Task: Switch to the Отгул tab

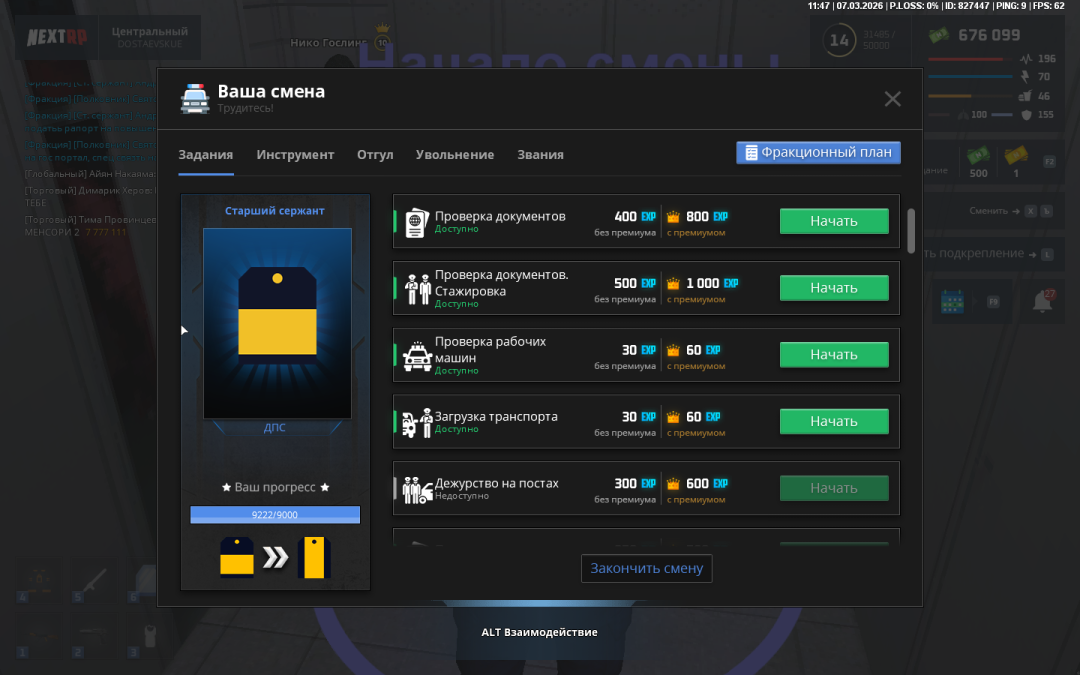Action: [x=375, y=155]
